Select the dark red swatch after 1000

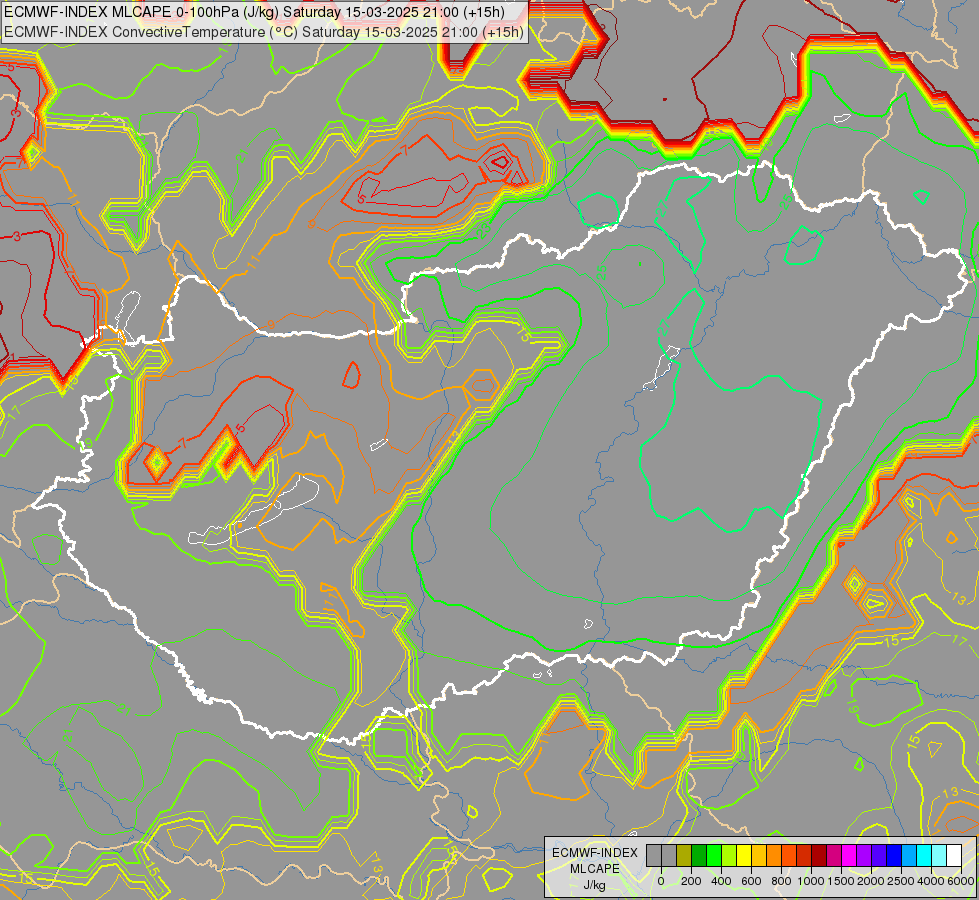pos(819,856)
